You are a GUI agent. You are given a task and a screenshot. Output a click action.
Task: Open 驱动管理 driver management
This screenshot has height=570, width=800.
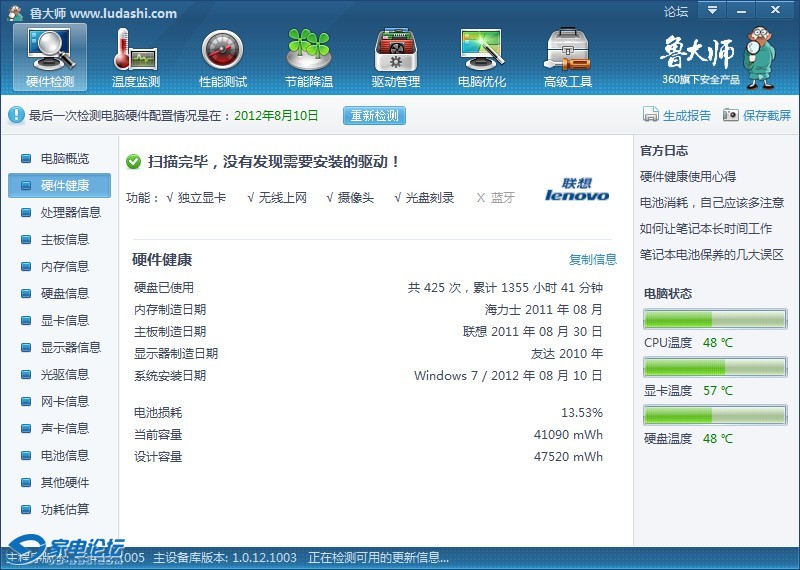point(395,57)
